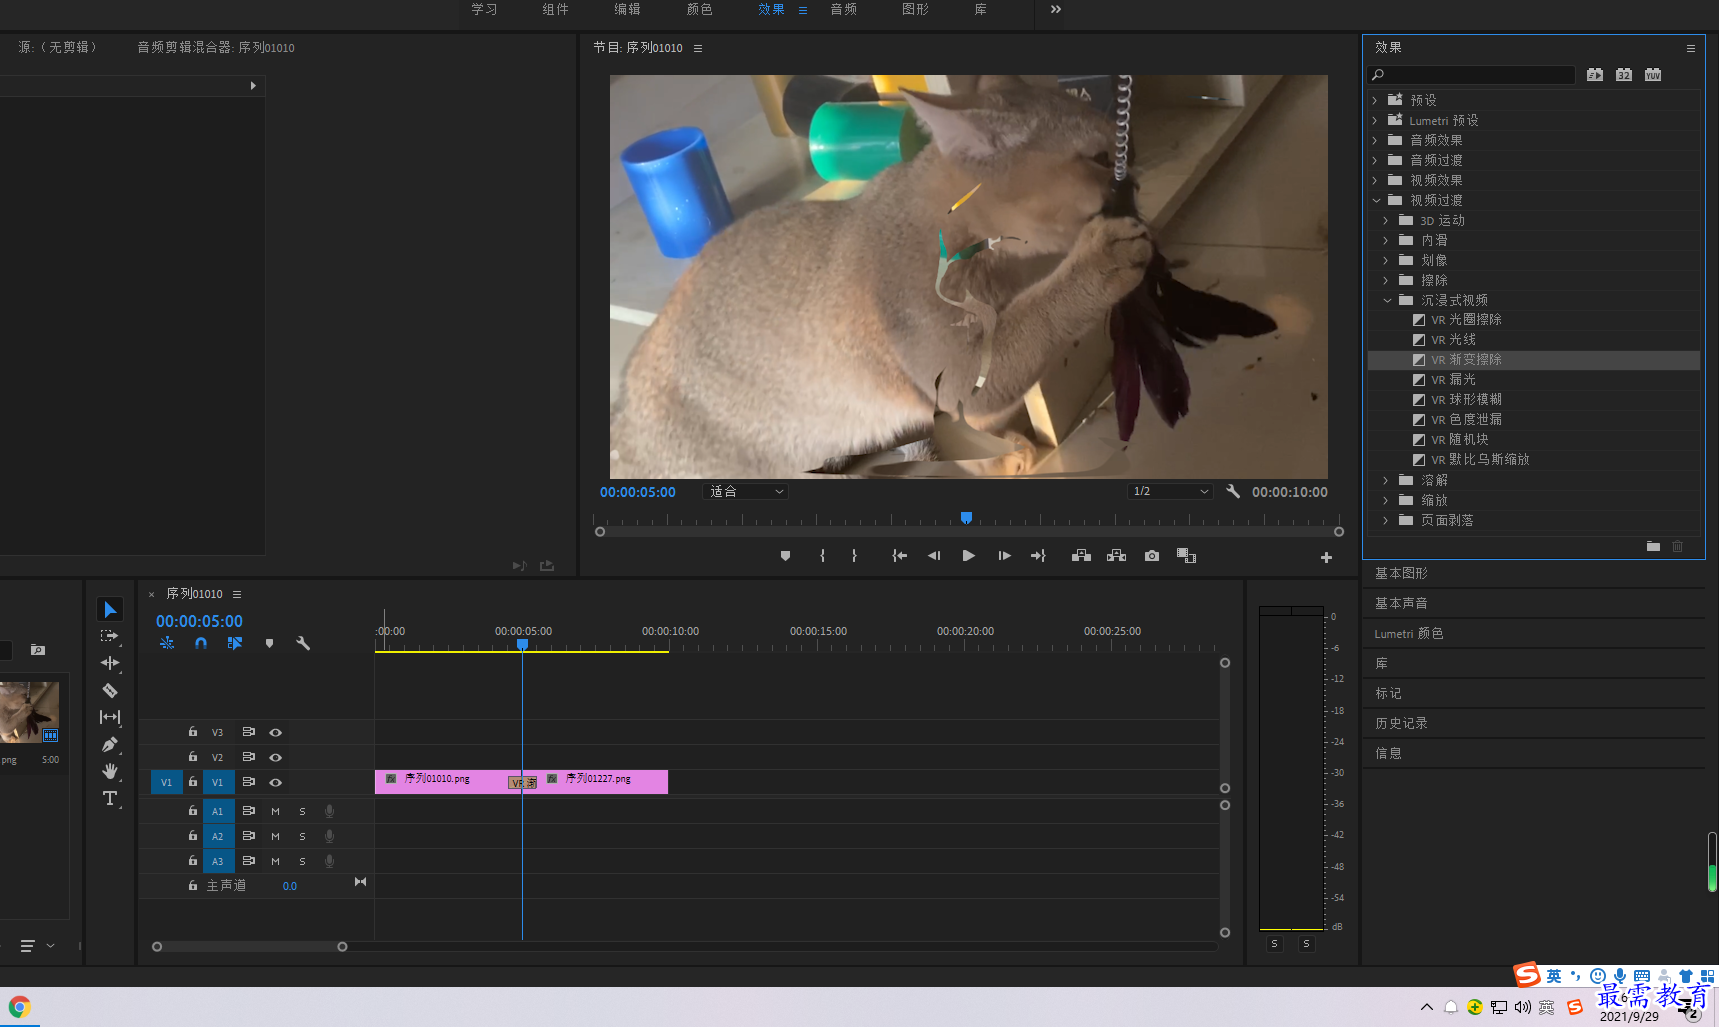Export frame with camera icon
Image resolution: width=1719 pixels, height=1027 pixels.
click(x=1152, y=556)
